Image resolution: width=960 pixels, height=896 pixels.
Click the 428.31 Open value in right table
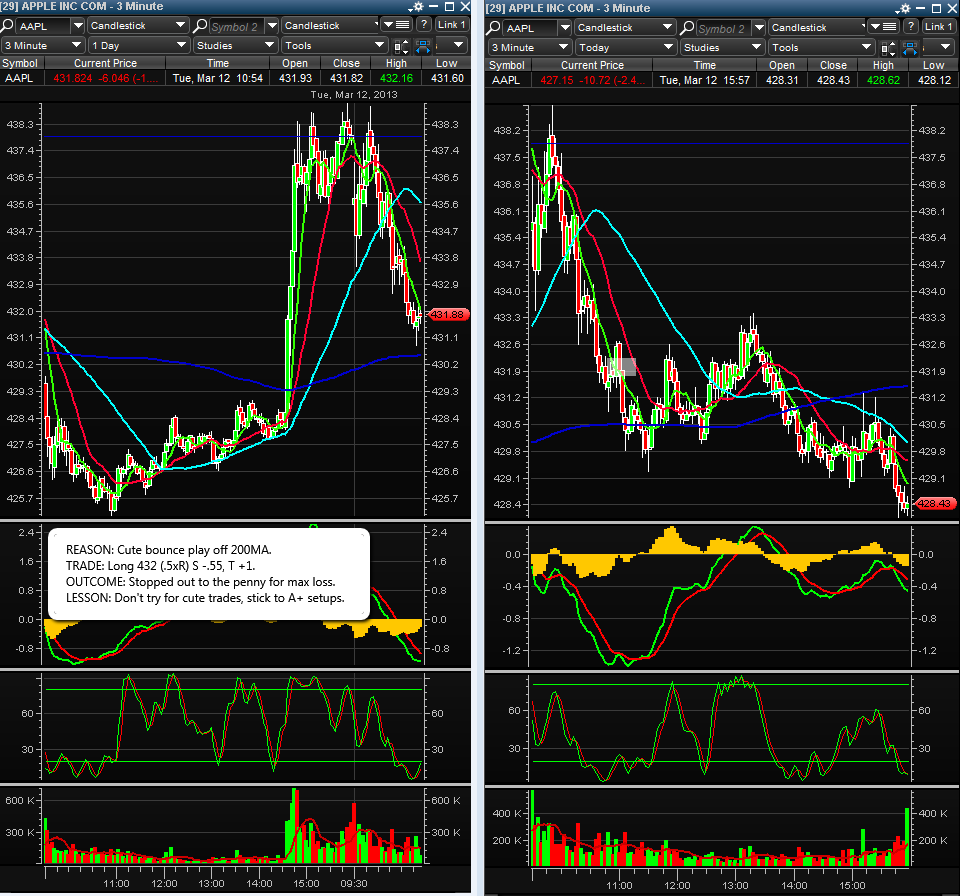782,80
